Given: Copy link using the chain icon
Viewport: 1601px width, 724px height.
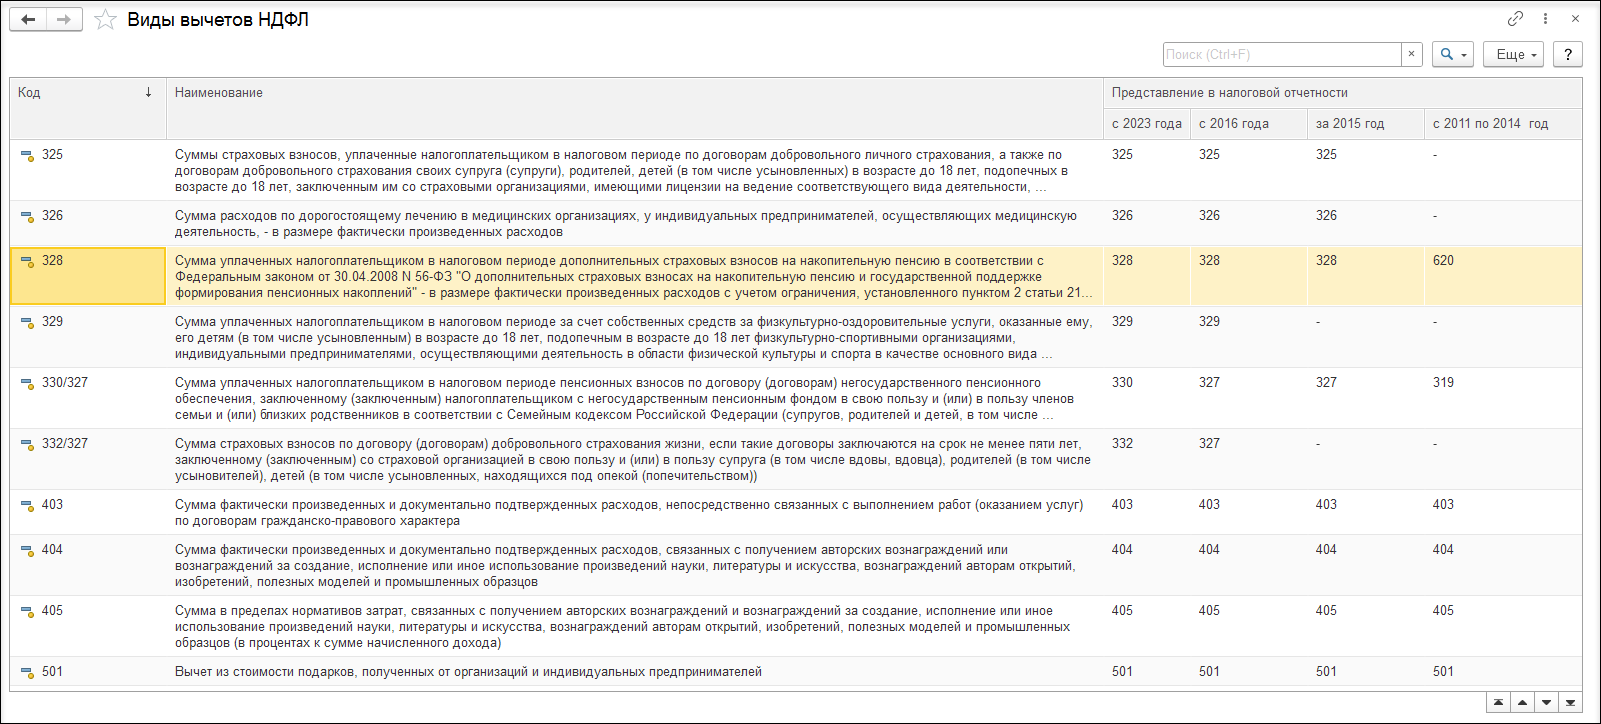Looking at the screenshot, I should [1515, 19].
